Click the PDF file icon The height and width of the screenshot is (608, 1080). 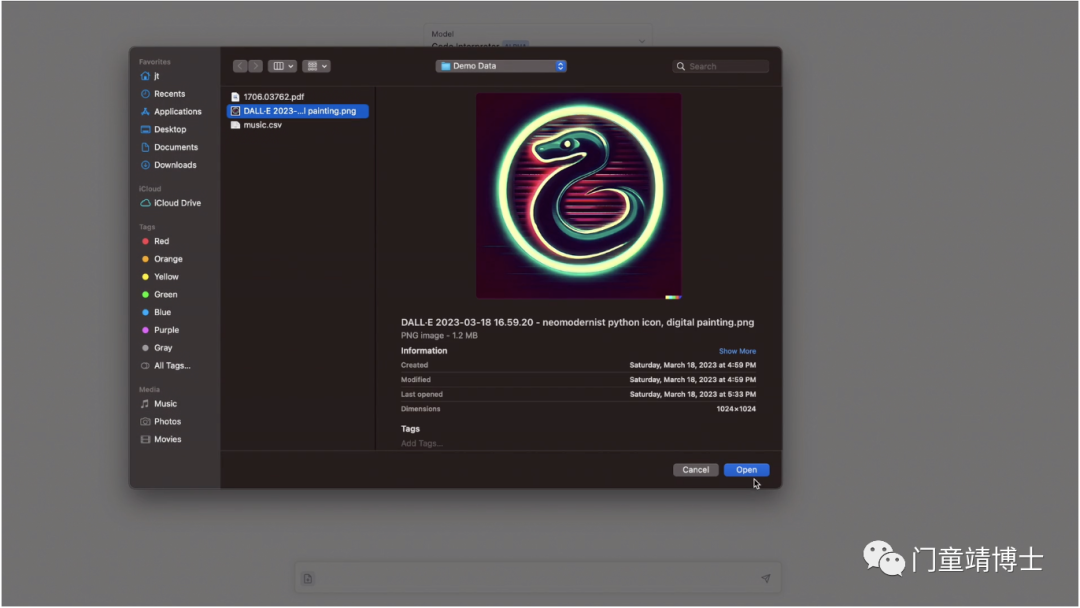pyautogui.click(x=236, y=97)
